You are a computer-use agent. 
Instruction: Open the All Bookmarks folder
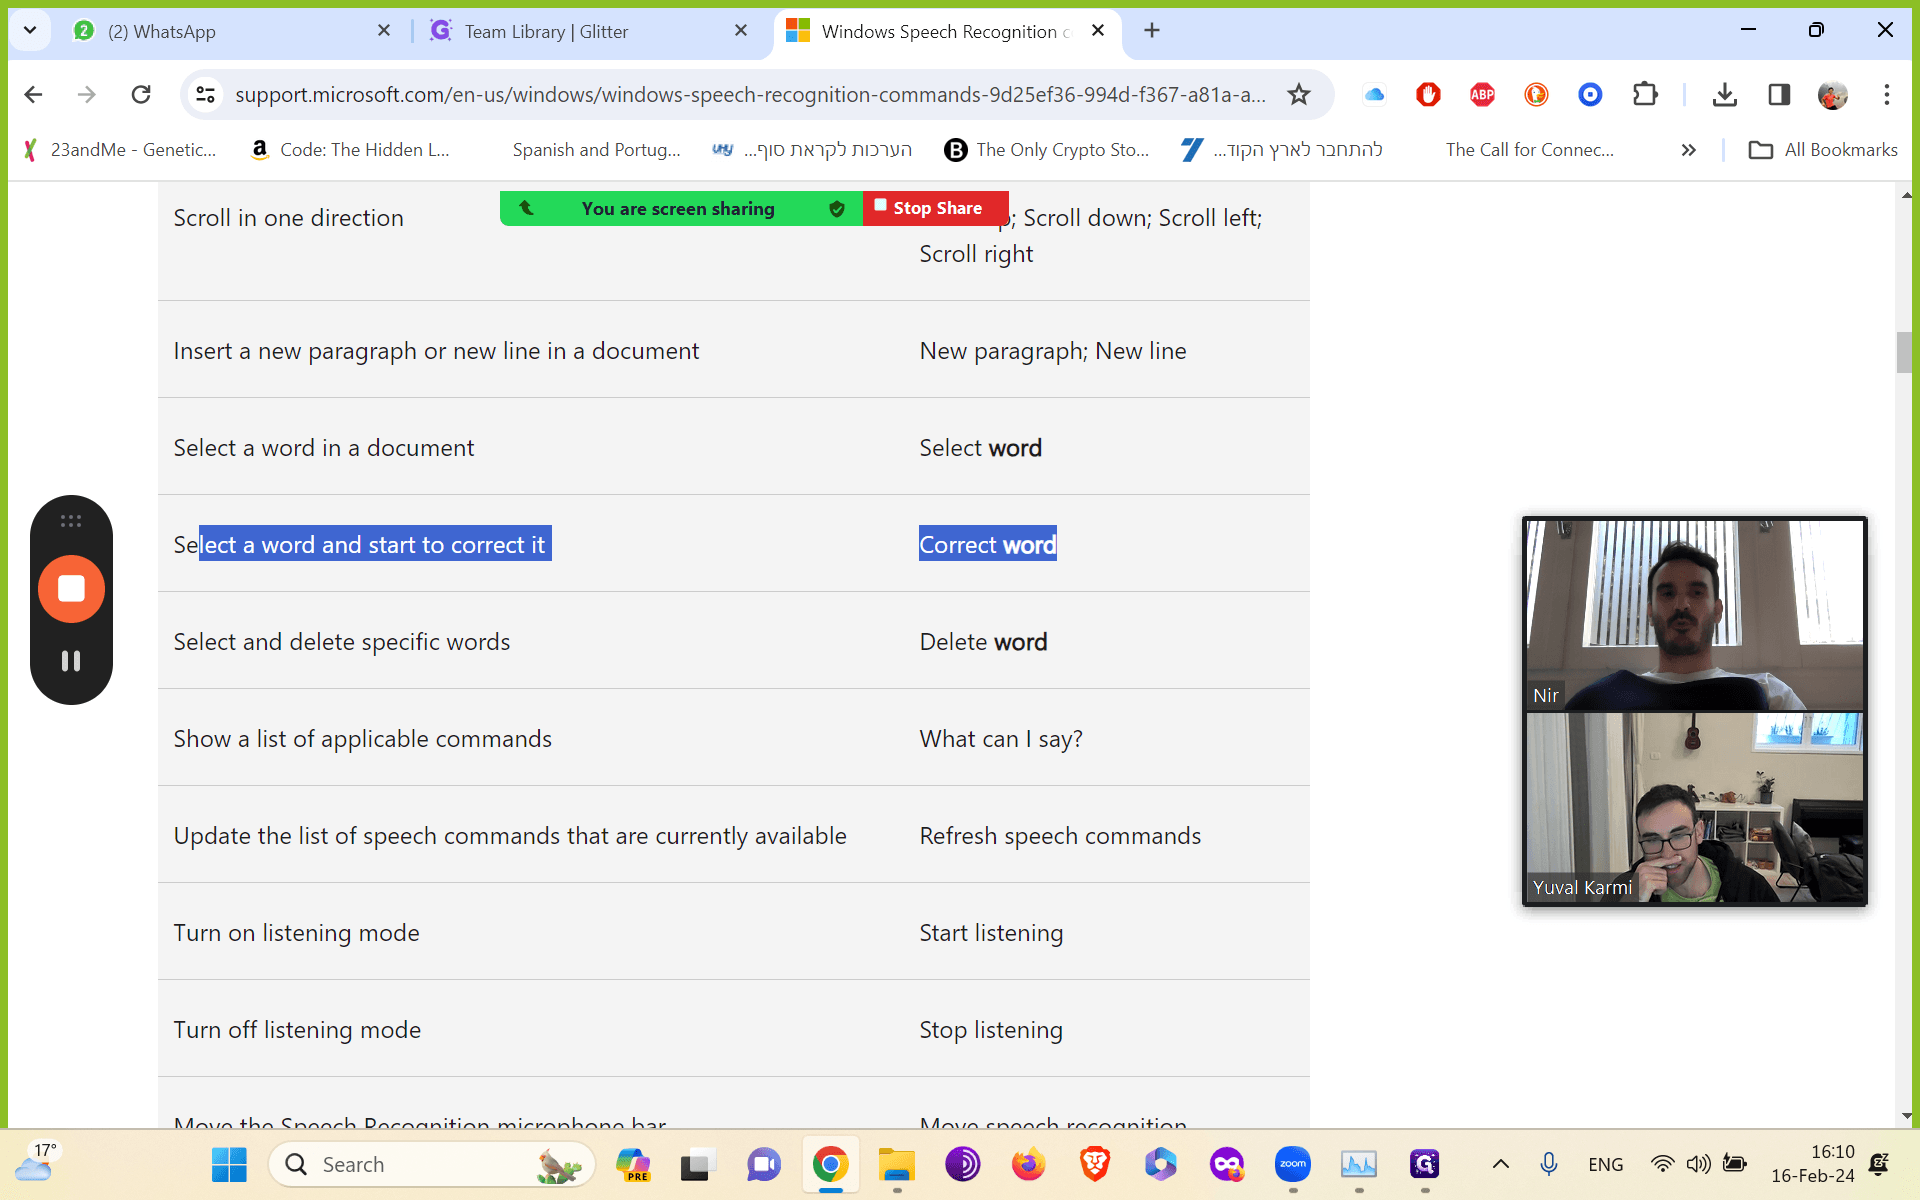(1823, 150)
